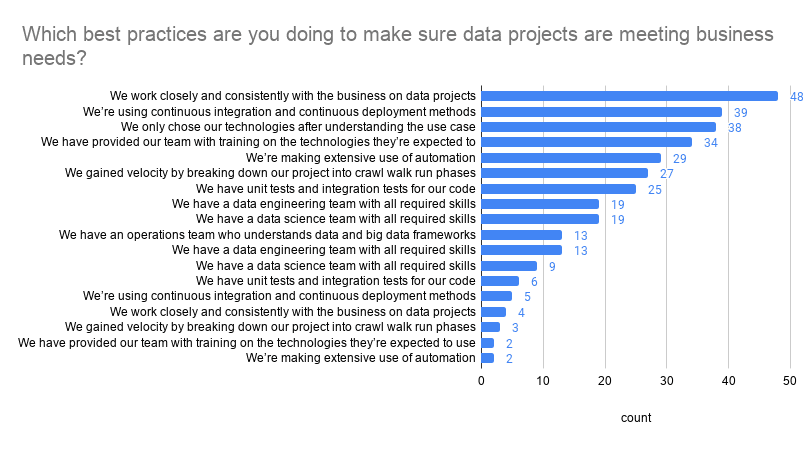Click the bar with data label 34

click(x=587, y=142)
